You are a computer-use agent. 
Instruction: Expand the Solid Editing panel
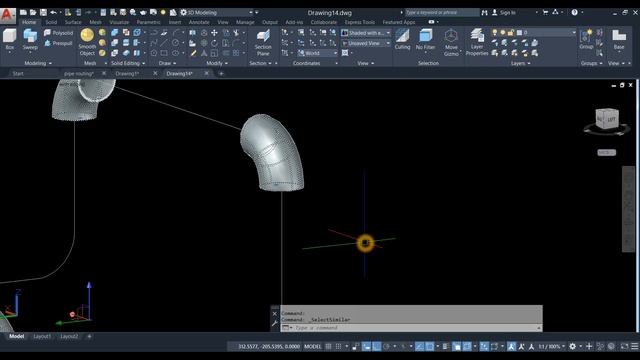128,63
